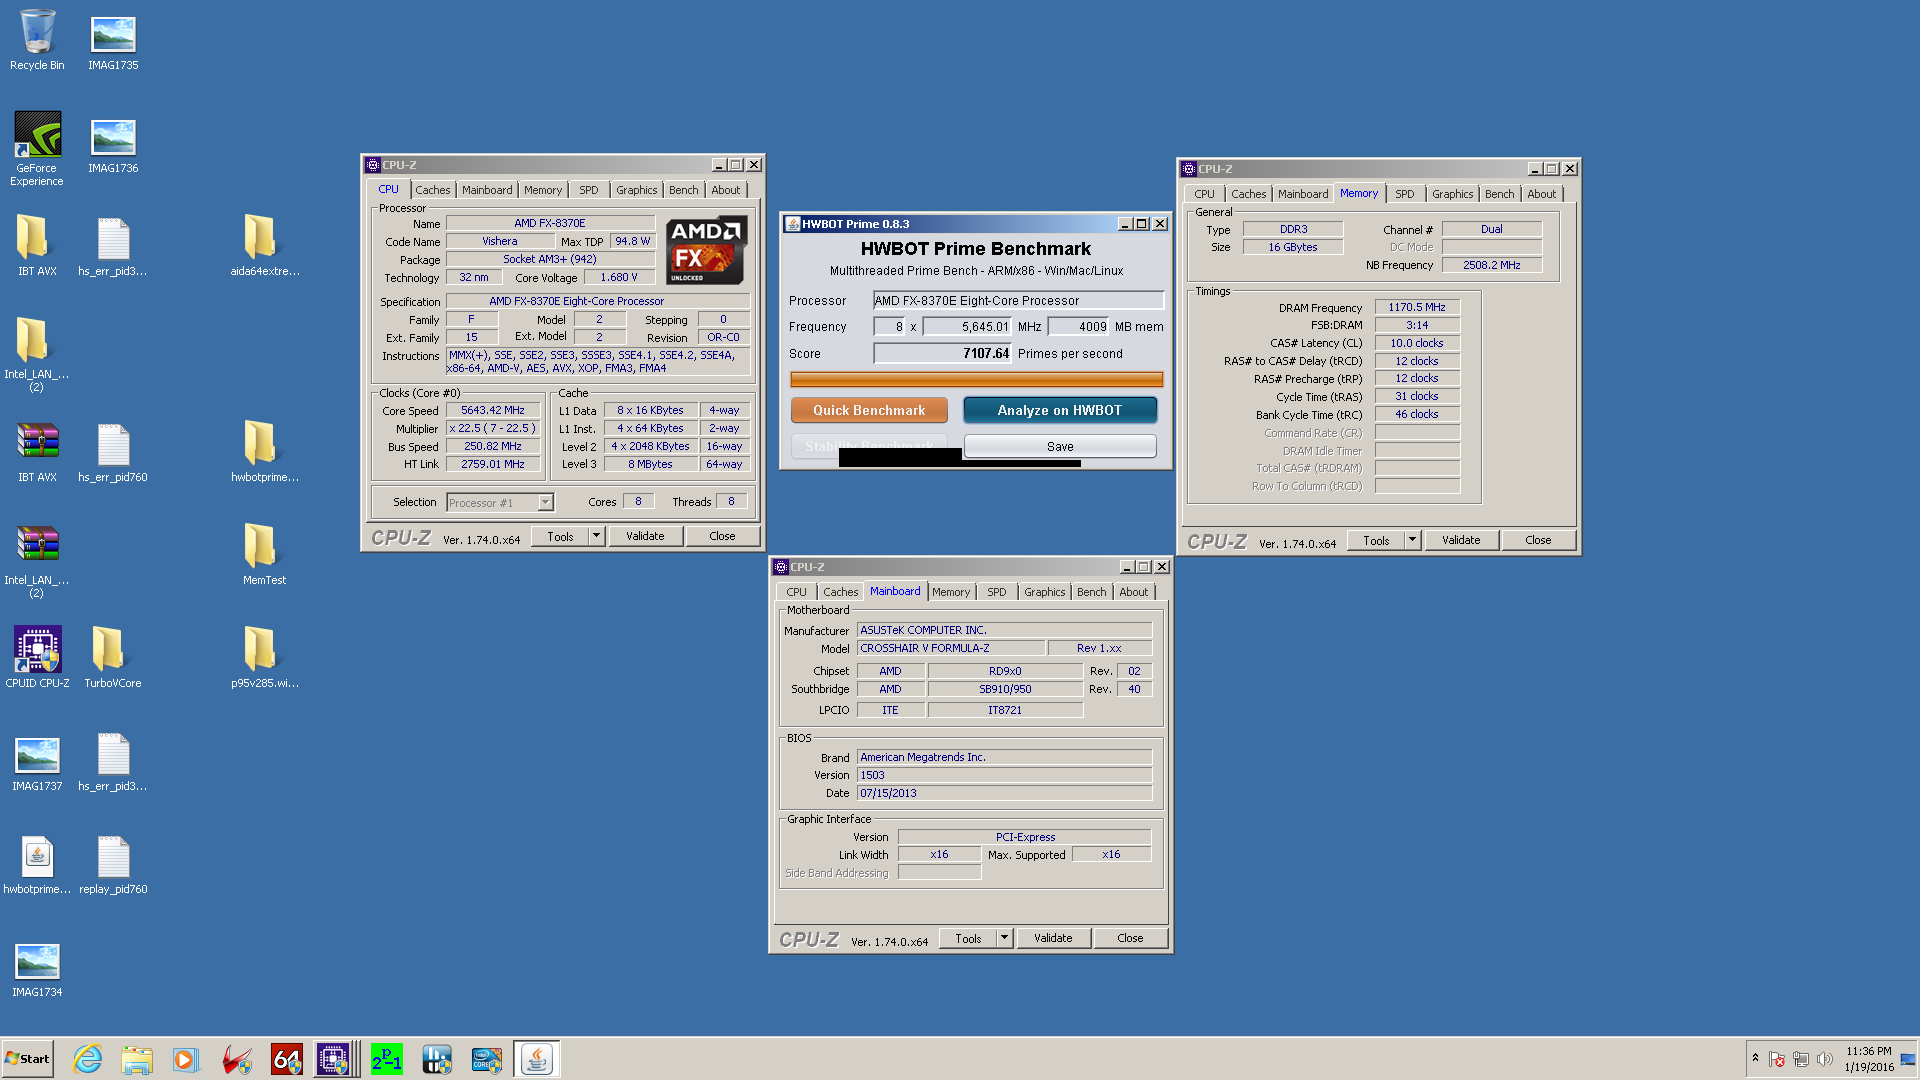Screen dimensions: 1920x1080
Task: Open volume control in system tray
Action: [x=1825, y=1059]
